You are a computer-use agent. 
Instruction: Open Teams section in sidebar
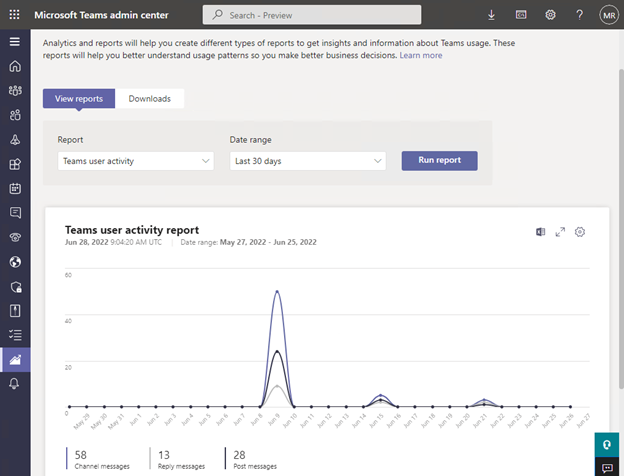pyautogui.click(x=15, y=90)
